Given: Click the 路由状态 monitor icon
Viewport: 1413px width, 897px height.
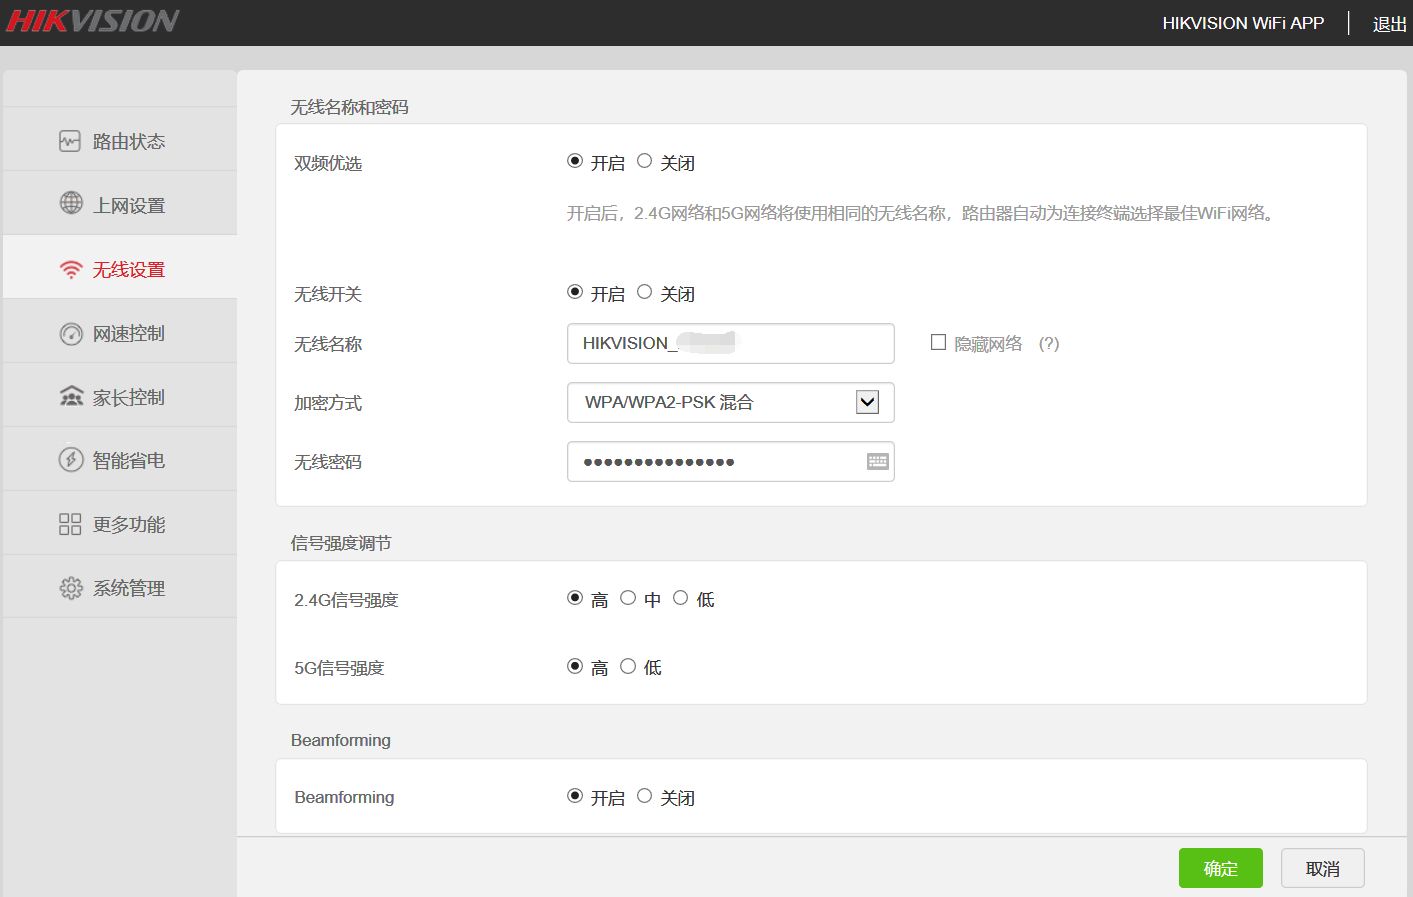Looking at the screenshot, I should [70, 141].
